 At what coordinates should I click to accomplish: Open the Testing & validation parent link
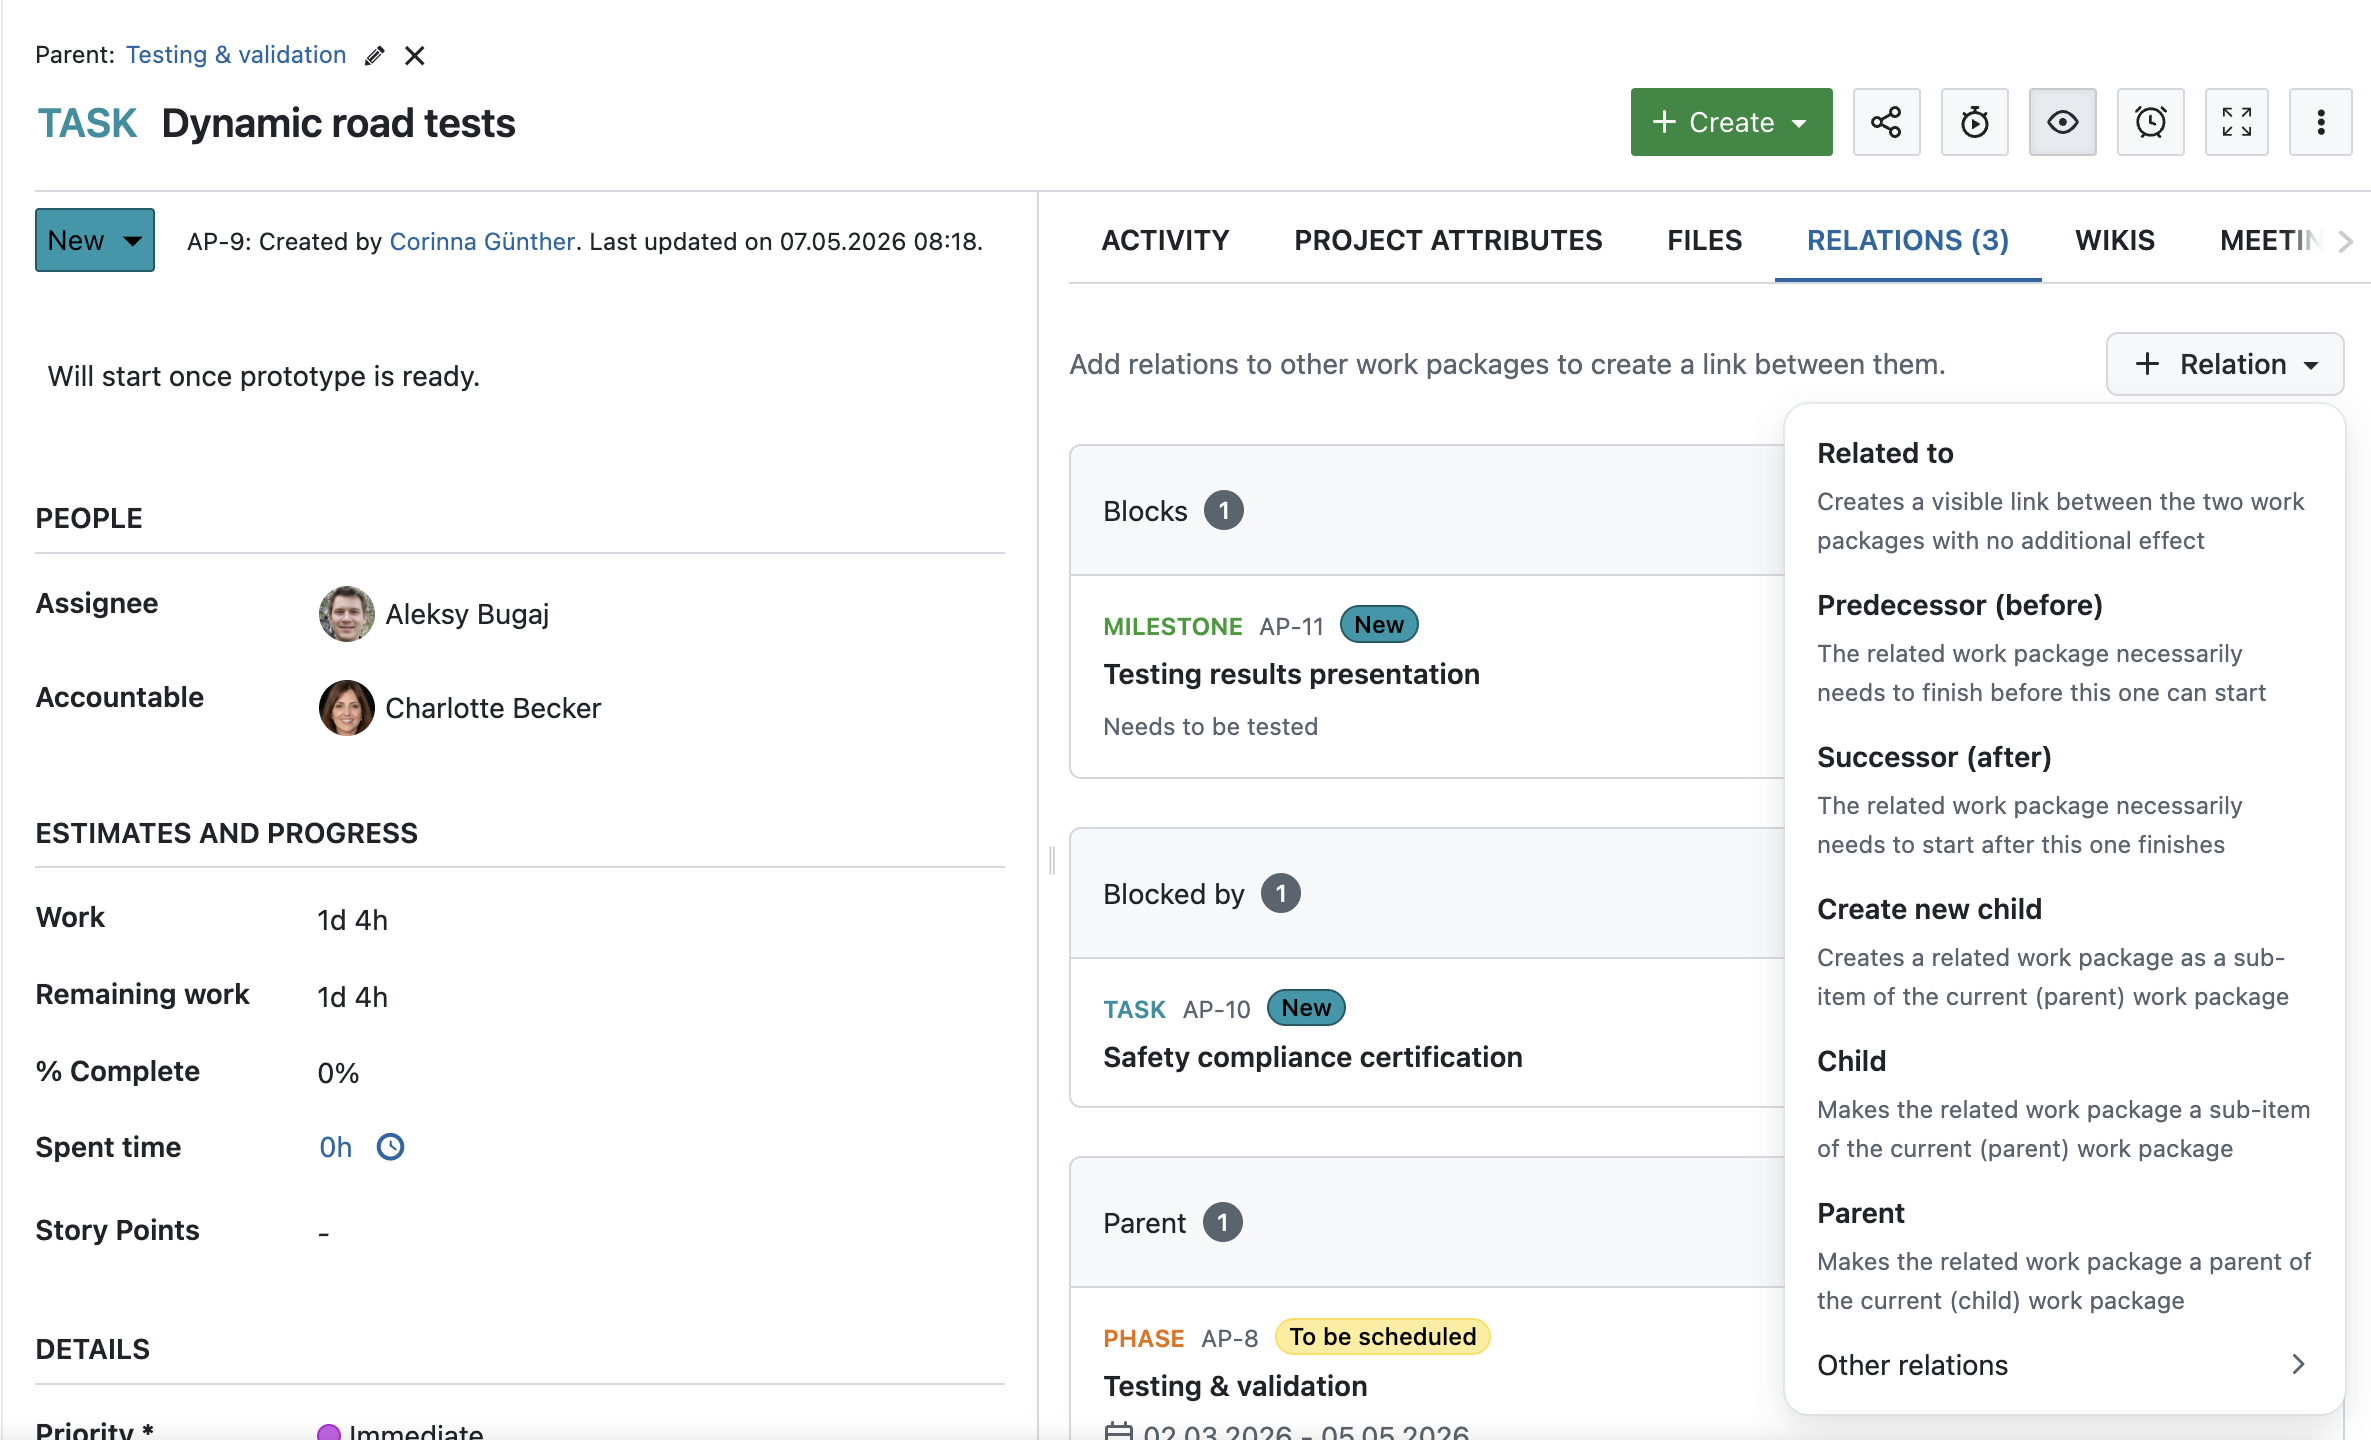tap(236, 55)
